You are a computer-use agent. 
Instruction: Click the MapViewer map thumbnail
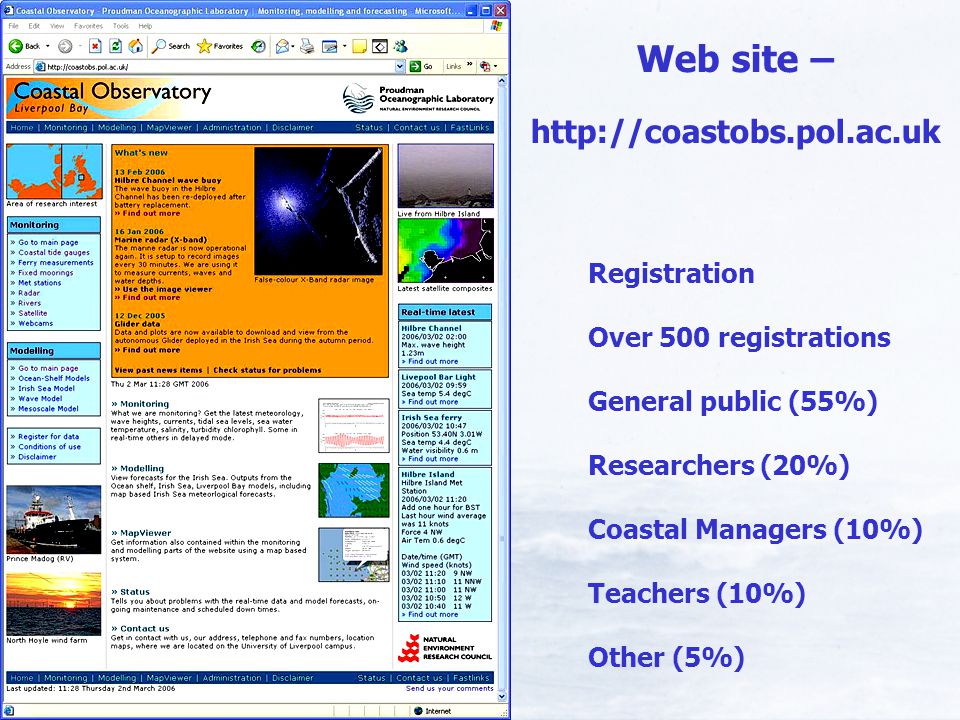click(354, 554)
